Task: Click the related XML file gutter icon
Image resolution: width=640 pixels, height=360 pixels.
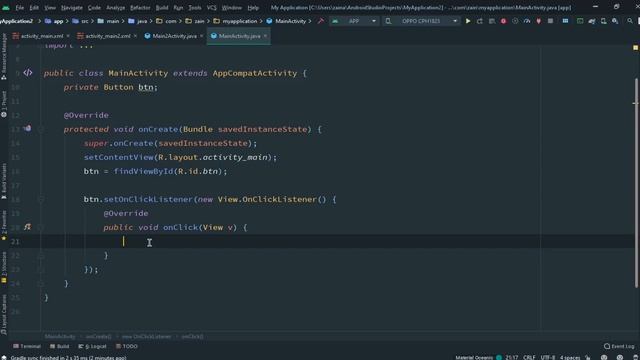Action: point(27,73)
